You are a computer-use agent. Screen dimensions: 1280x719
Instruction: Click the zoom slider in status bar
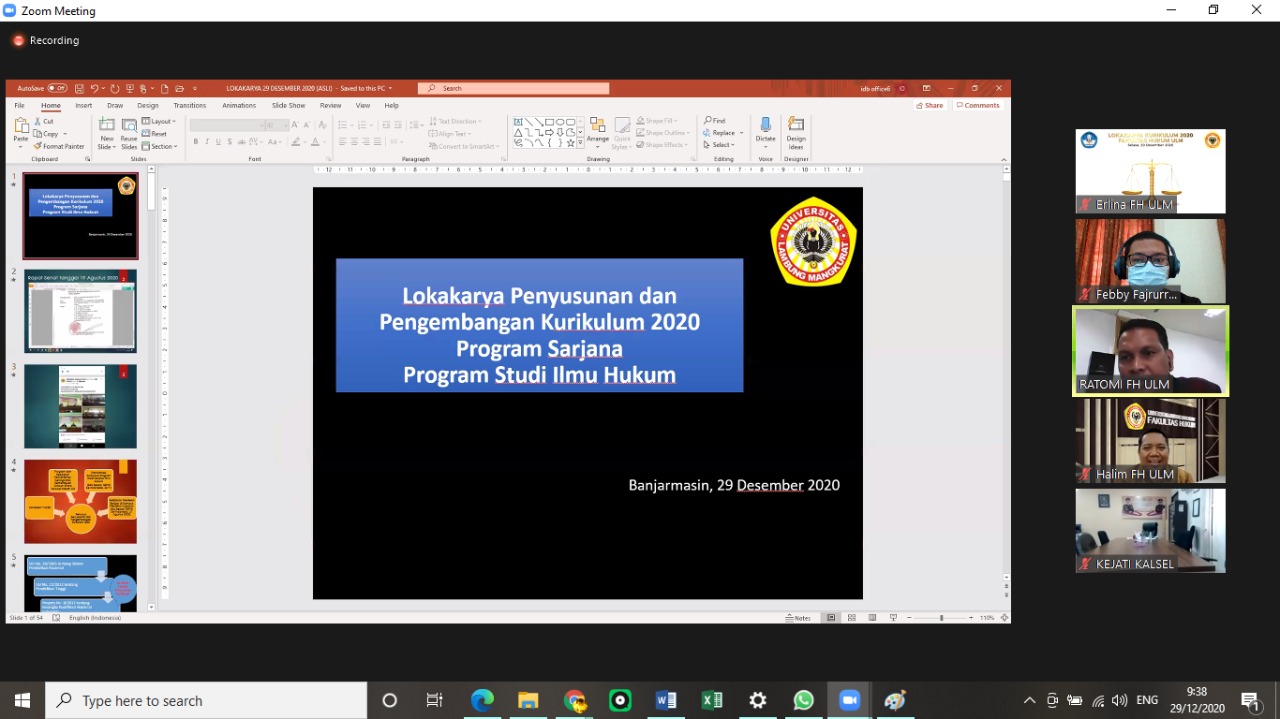coord(941,618)
